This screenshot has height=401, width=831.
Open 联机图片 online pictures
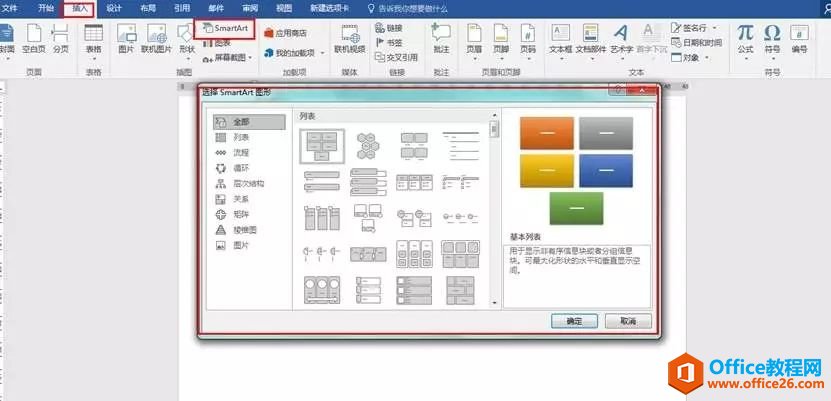156,38
